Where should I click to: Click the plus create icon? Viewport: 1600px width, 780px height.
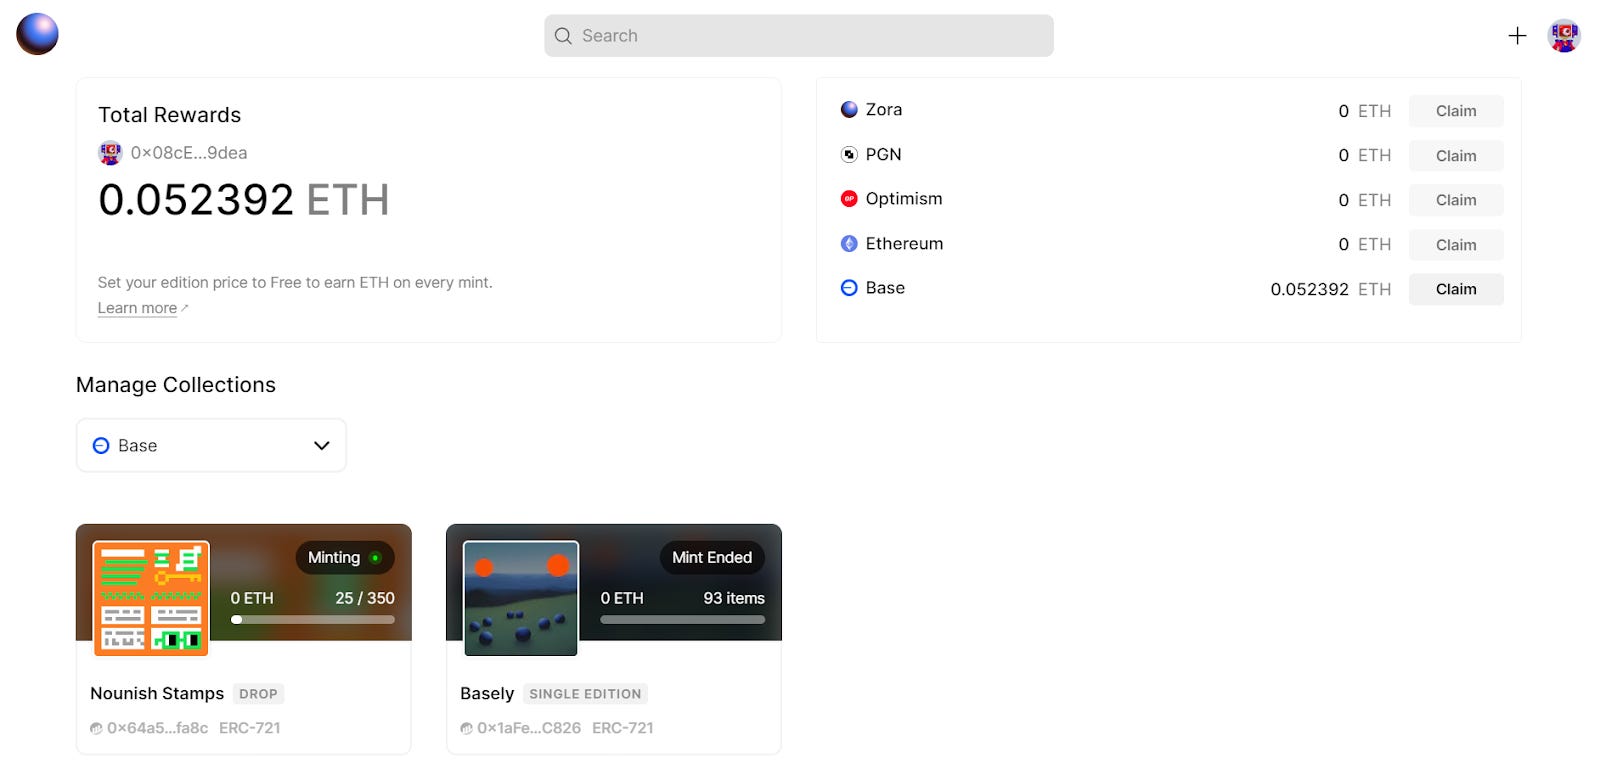coord(1517,36)
